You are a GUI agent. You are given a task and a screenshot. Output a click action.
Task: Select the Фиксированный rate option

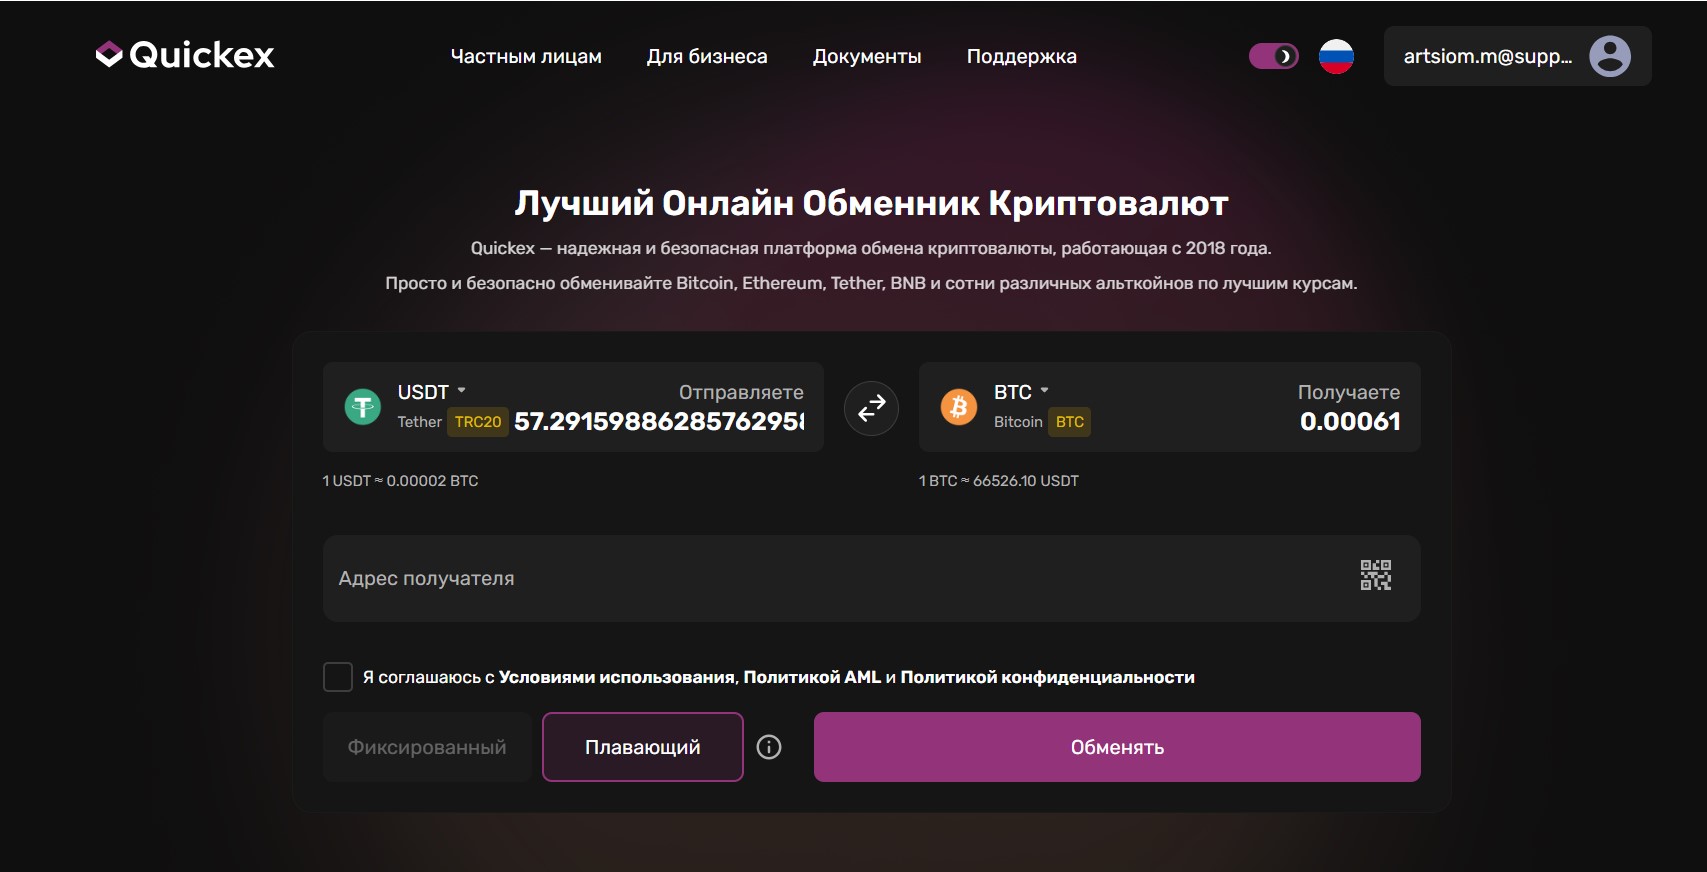[427, 747]
